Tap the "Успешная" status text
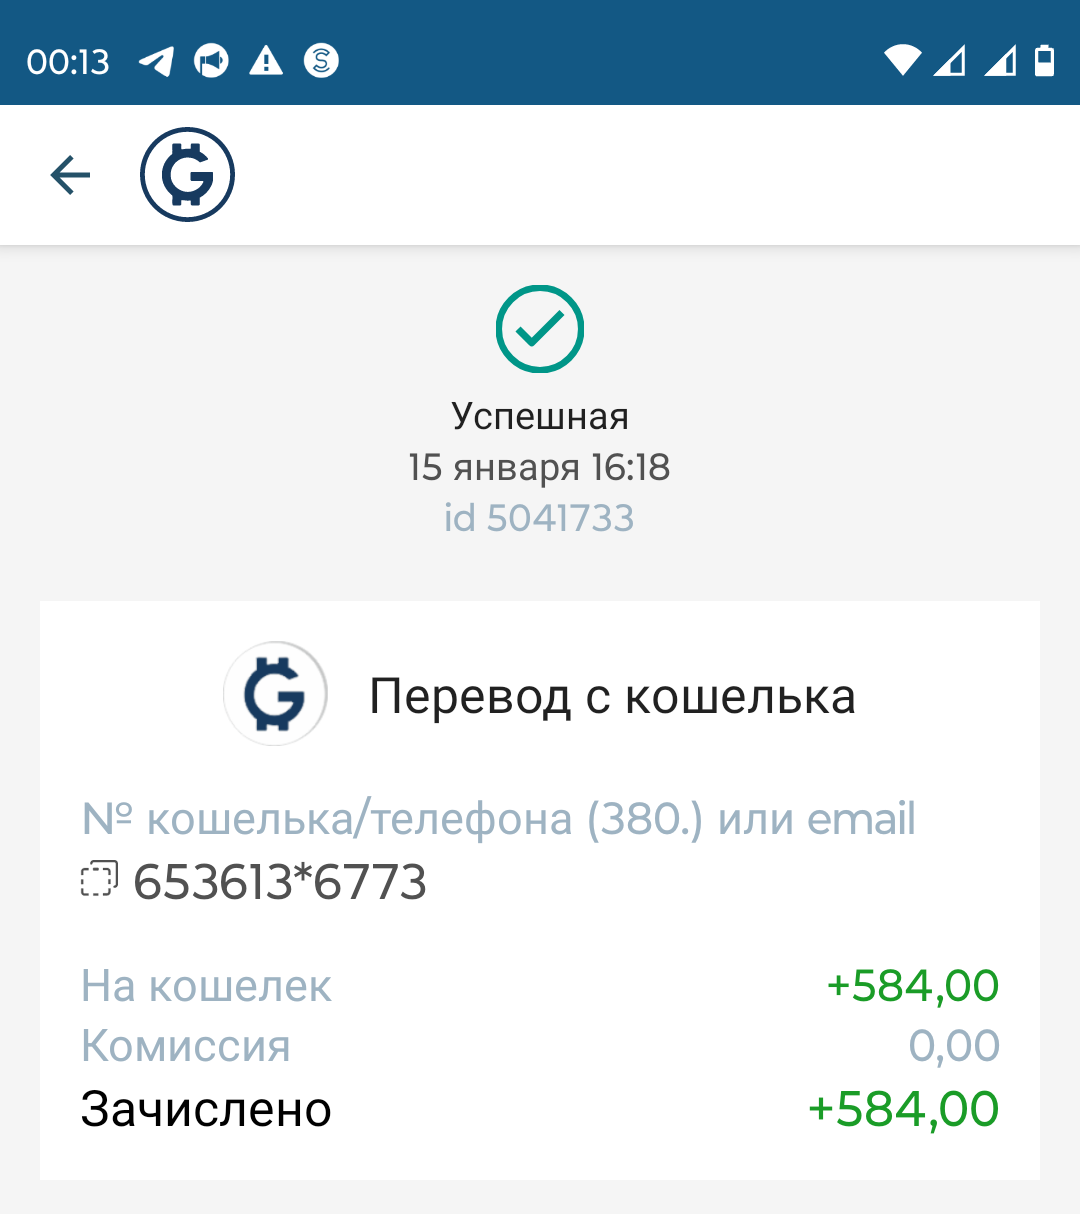 tap(540, 416)
